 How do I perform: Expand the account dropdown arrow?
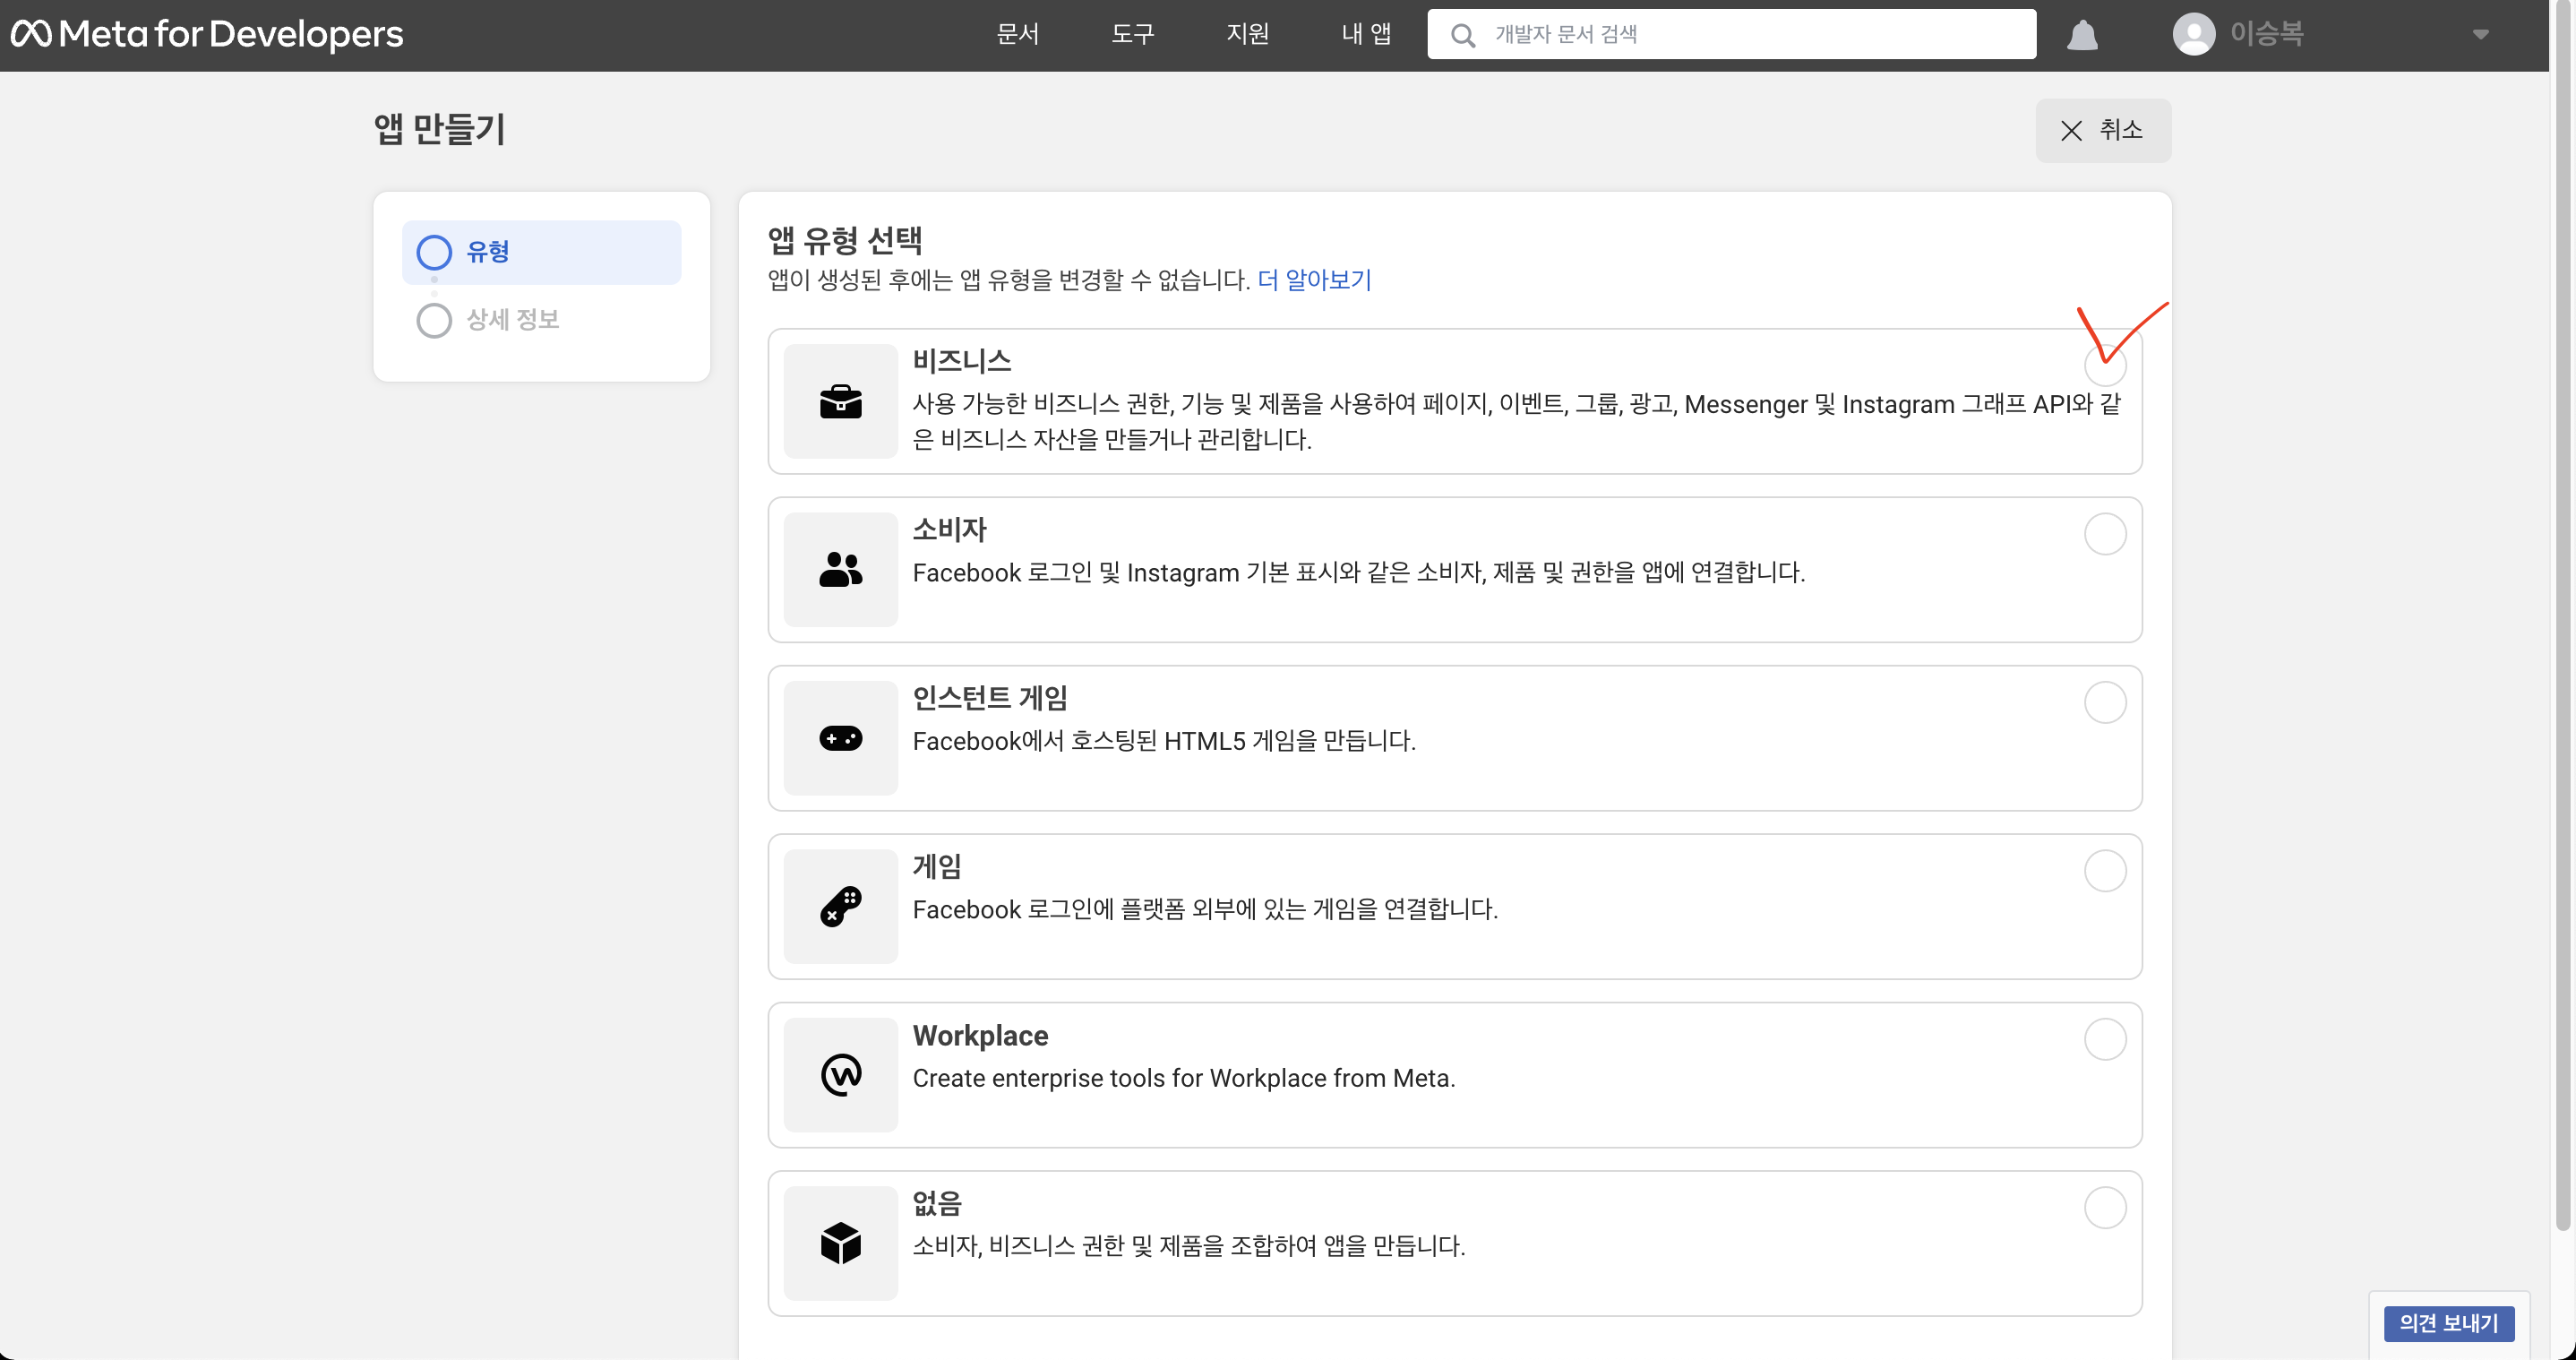click(x=2480, y=35)
